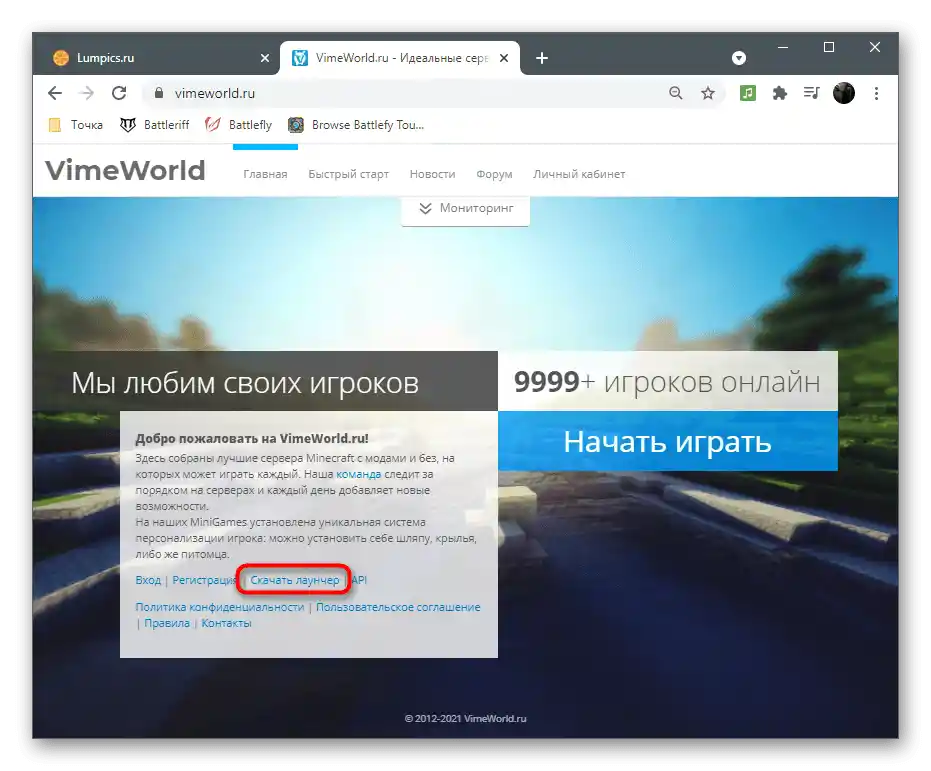The image size is (931, 771).
Task: Close the Lumpics.ru tab
Action: [265, 58]
